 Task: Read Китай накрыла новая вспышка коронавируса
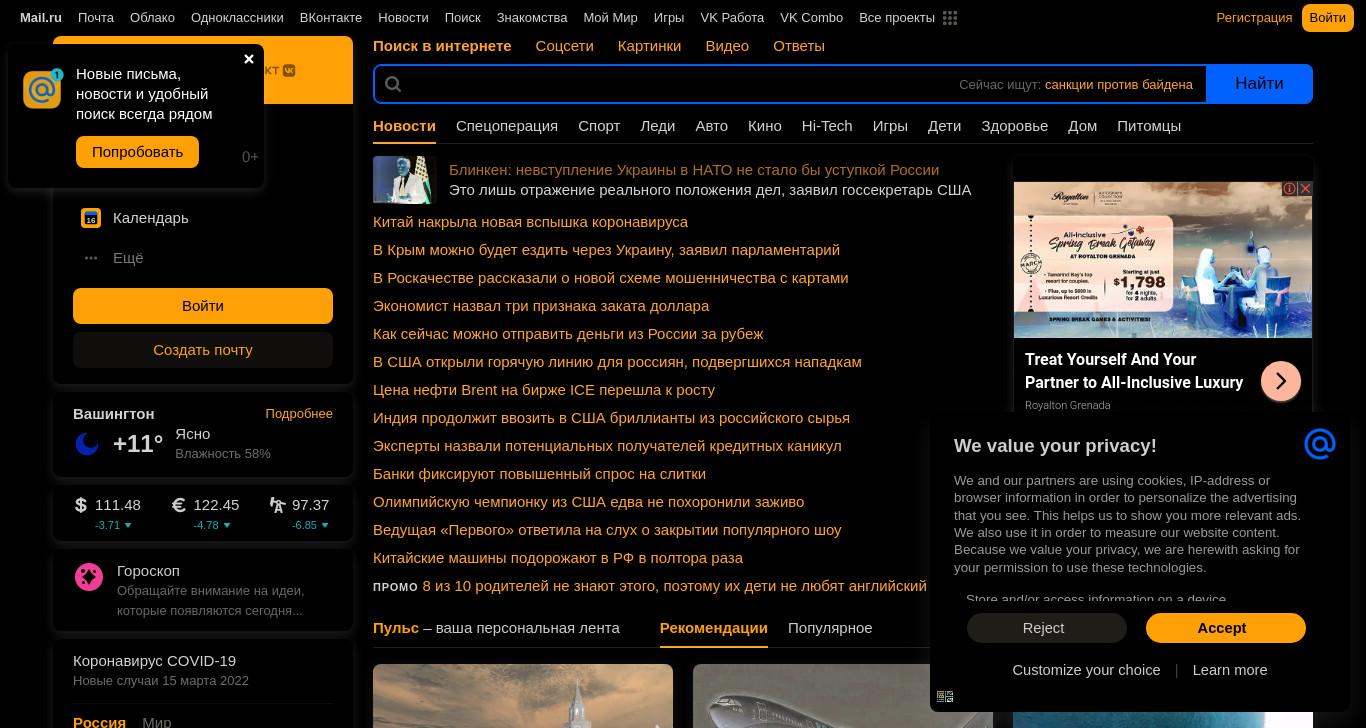pyautogui.click(x=530, y=222)
